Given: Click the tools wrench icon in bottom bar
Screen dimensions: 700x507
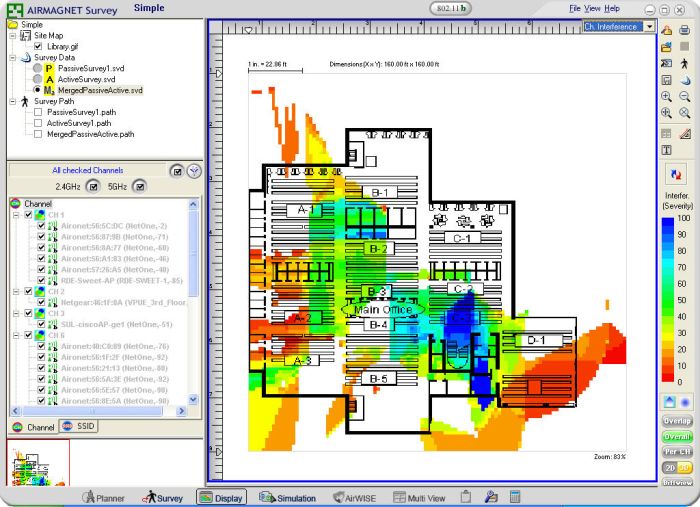Looking at the screenshot, I should click(491, 497).
